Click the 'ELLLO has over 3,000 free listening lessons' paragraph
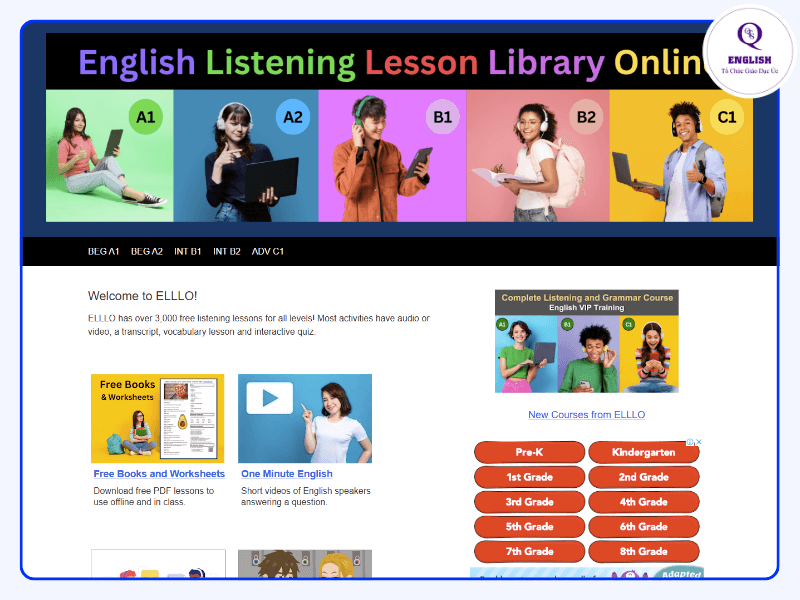 [259, 325]
